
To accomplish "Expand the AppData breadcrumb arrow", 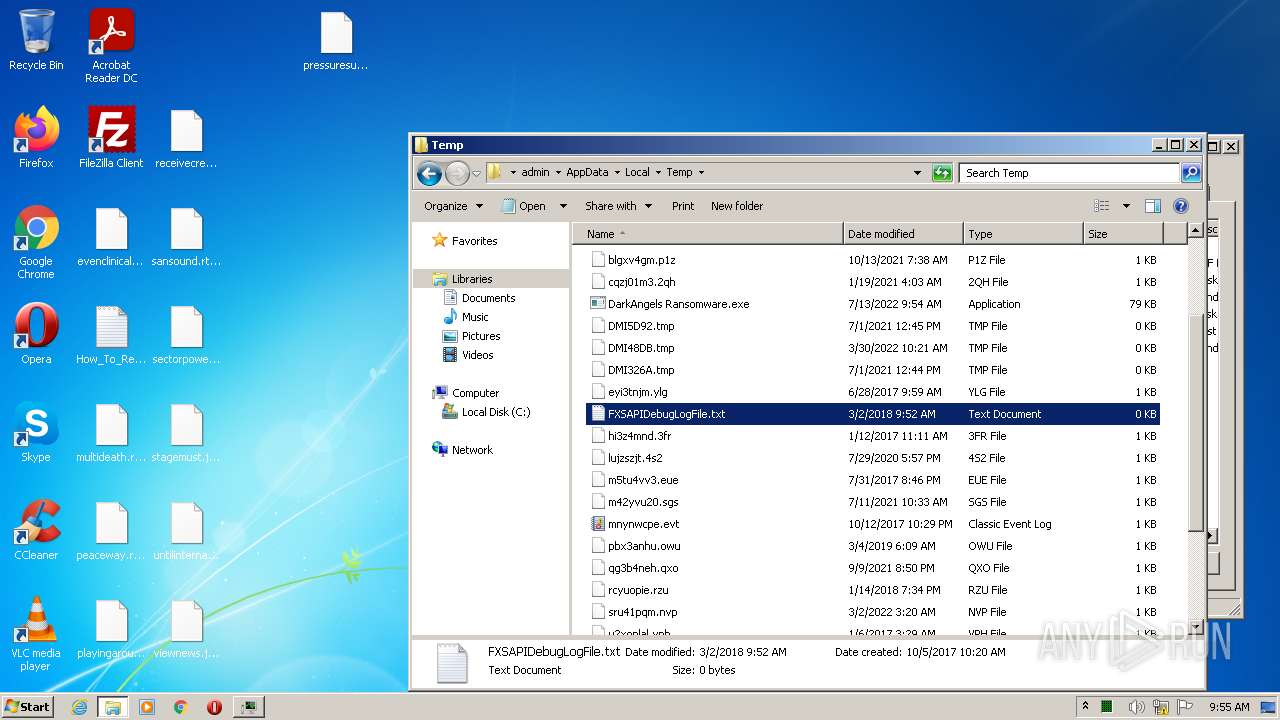I will (x=618, y=173).
